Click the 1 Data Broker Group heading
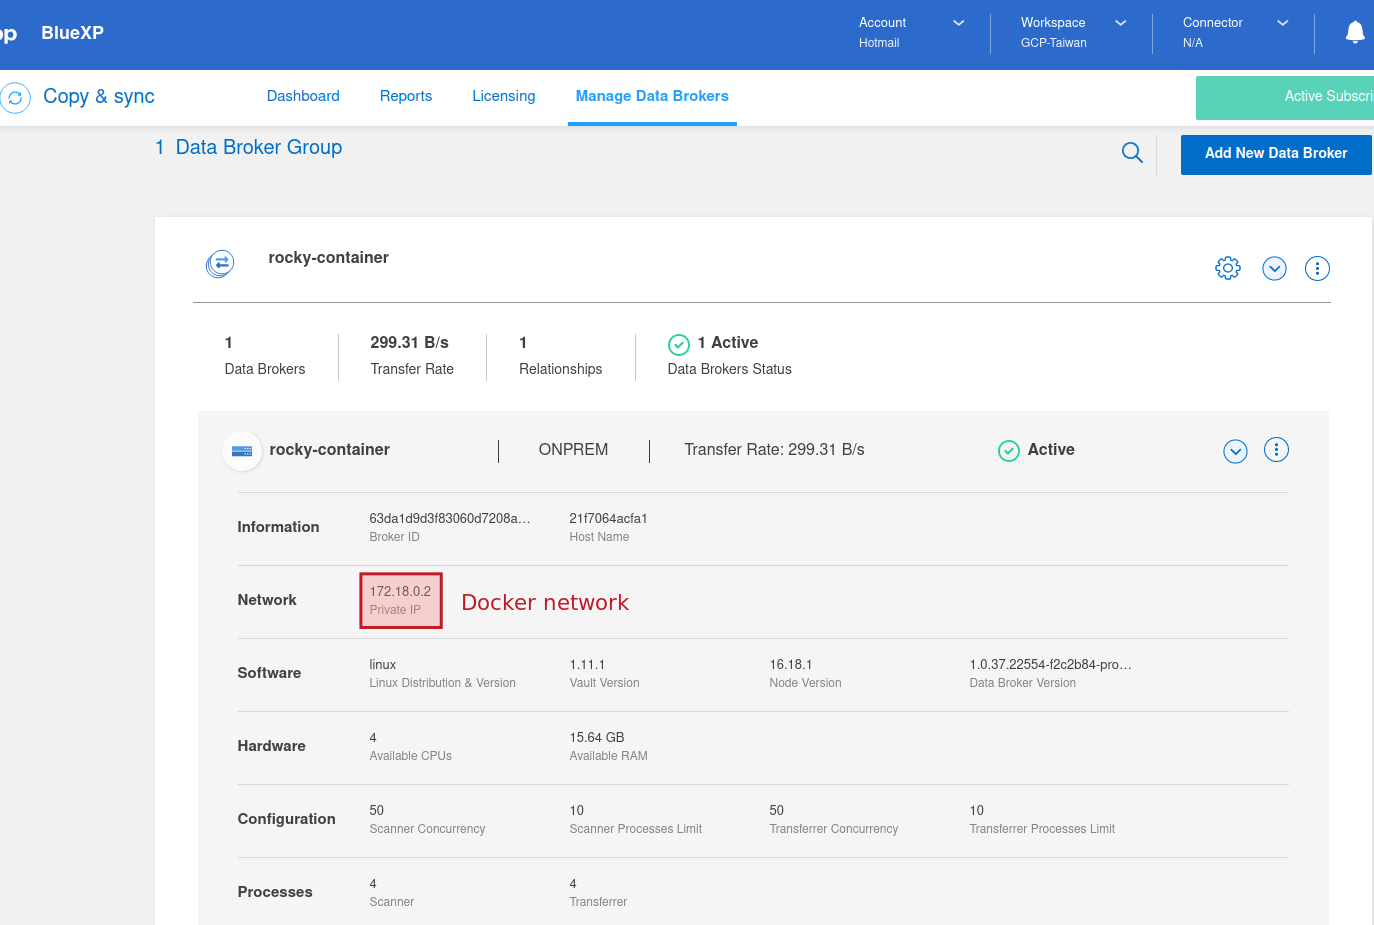 coord(249,148)
